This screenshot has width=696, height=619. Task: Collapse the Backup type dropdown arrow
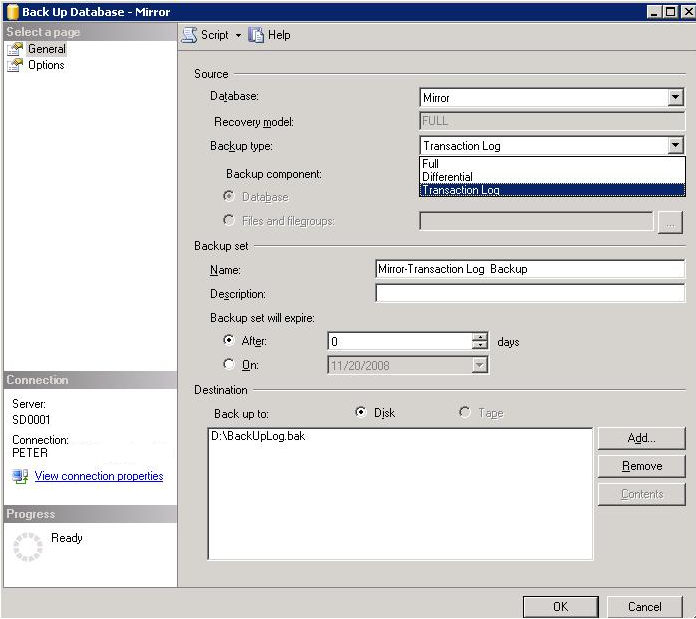coord(675,145)
